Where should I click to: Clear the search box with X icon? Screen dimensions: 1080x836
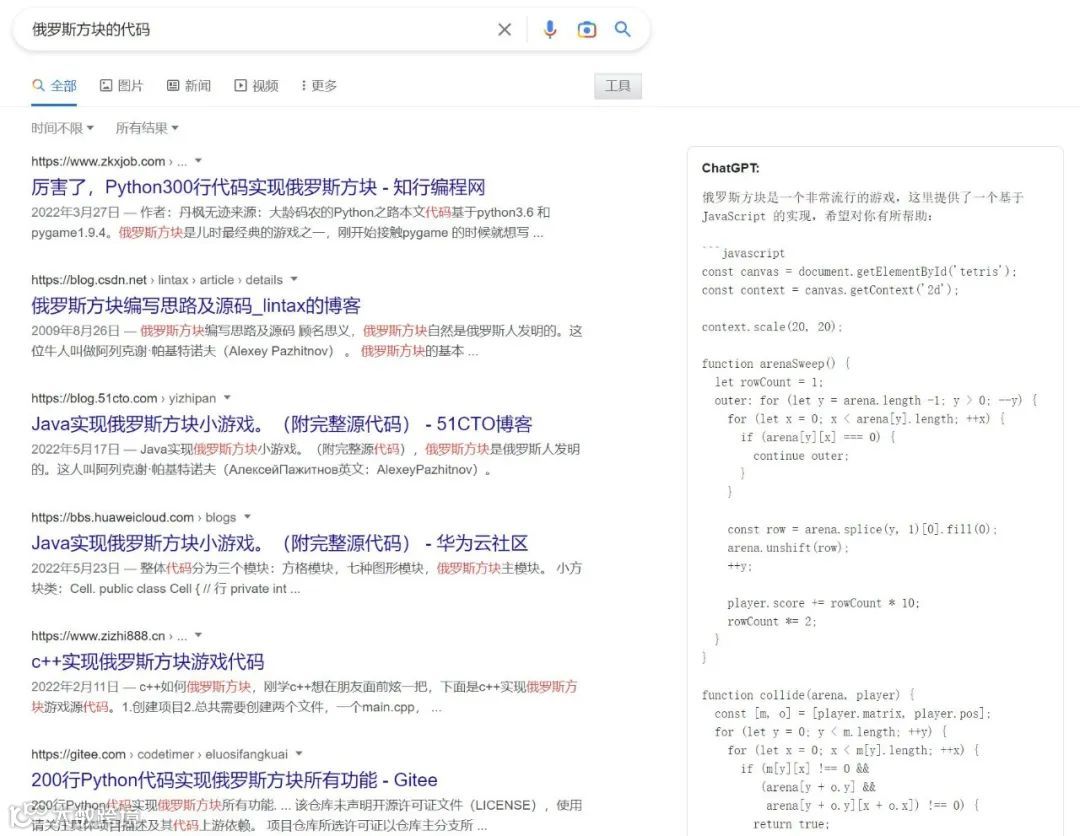[504, 30]
